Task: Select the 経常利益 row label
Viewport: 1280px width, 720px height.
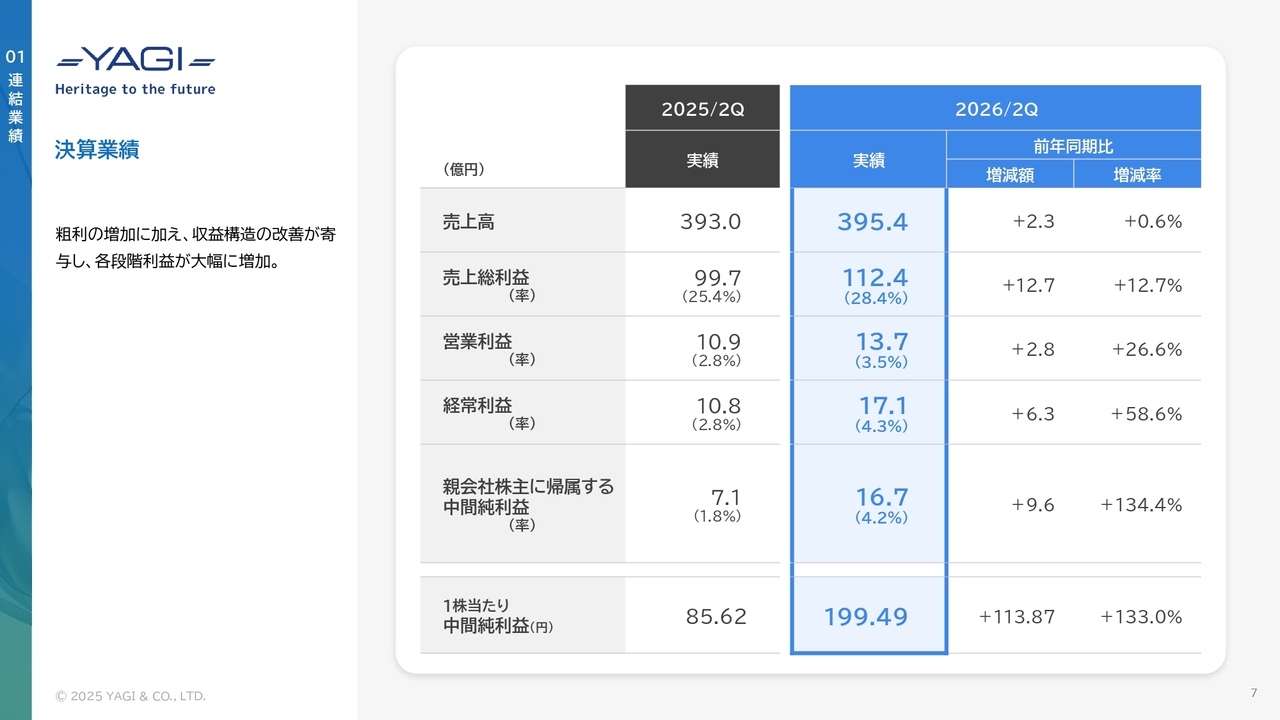Action: [x=477, y=405]
